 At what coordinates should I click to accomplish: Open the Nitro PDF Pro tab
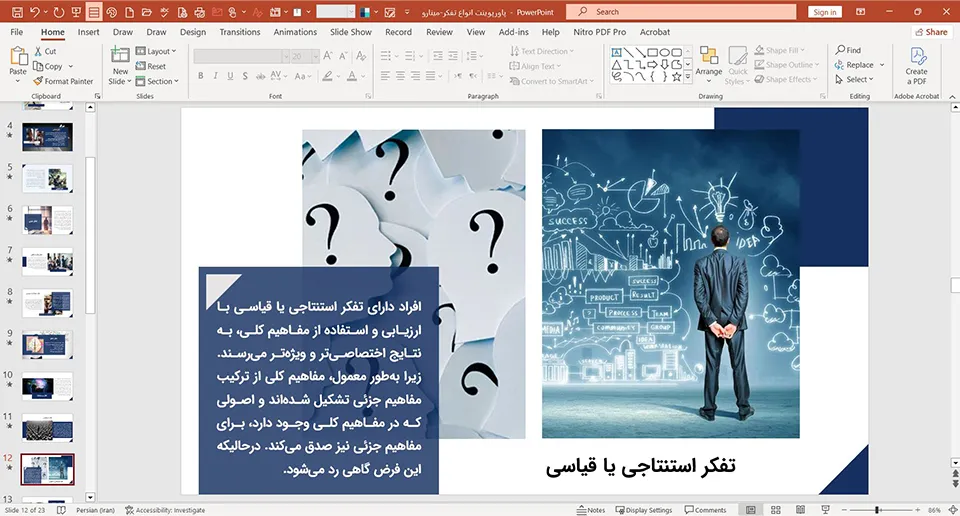(x=599, y=32)
